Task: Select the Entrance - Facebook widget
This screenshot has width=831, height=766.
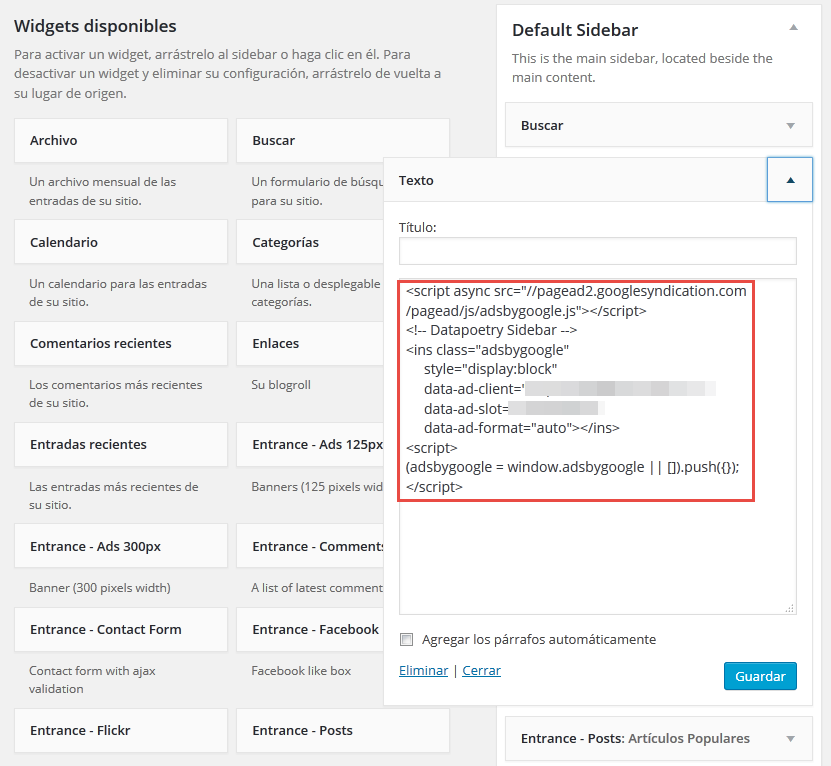Action: point(310,630)
